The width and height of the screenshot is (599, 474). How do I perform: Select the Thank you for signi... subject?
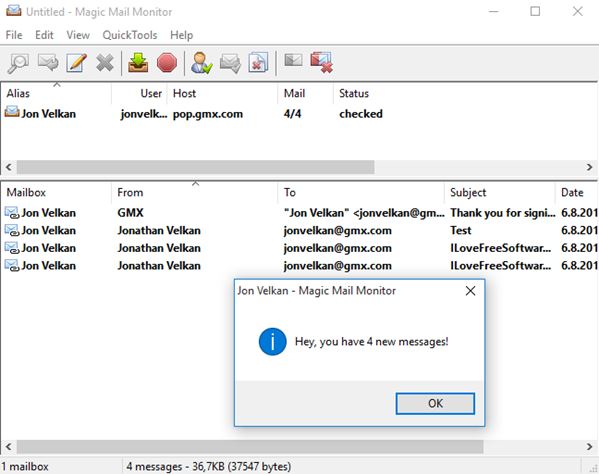click(502, 213)
